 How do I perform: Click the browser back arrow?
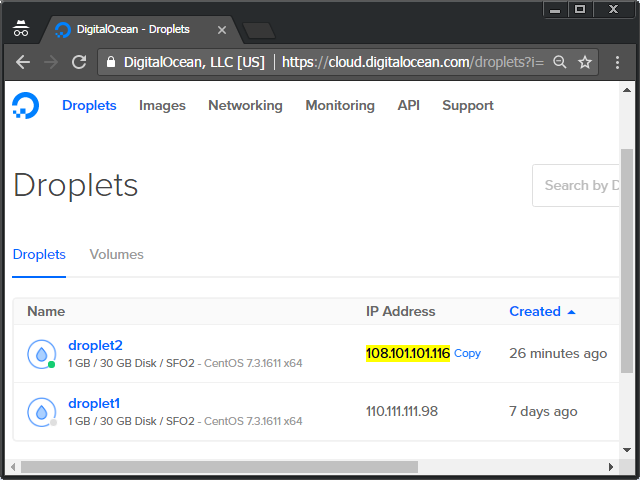[22, 62]
